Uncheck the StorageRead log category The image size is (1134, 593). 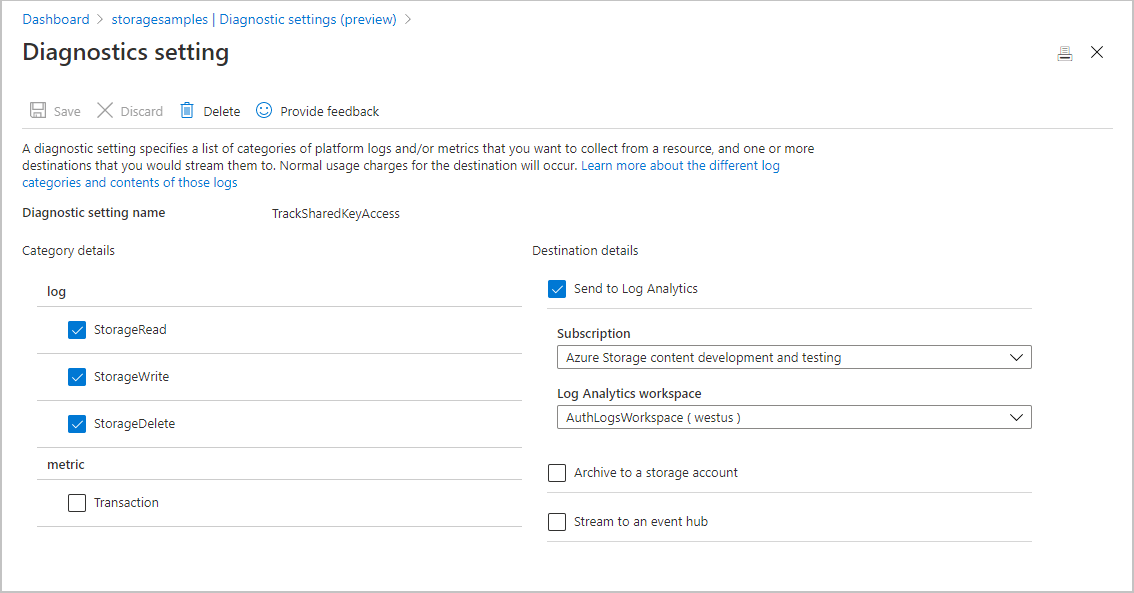coord(77,329)
